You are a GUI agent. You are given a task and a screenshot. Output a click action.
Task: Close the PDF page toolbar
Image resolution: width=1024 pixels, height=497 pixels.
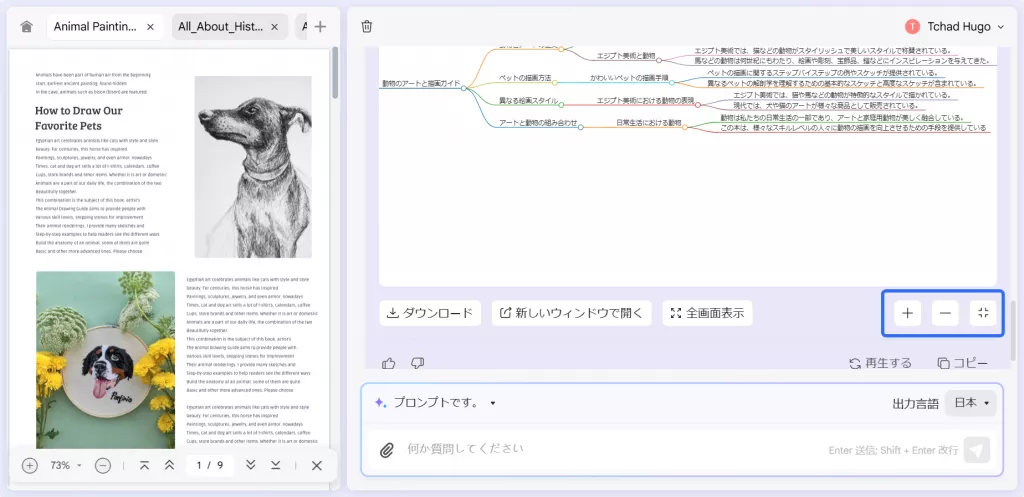click(x=317, y=466)
